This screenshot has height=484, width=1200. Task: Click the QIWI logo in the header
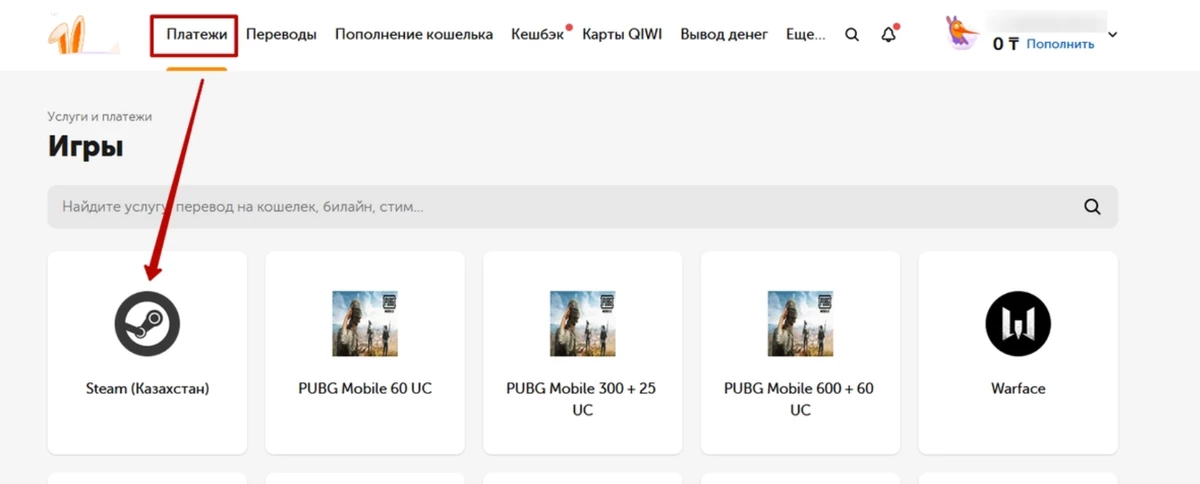pyautogui.click(x=83, y=35)
